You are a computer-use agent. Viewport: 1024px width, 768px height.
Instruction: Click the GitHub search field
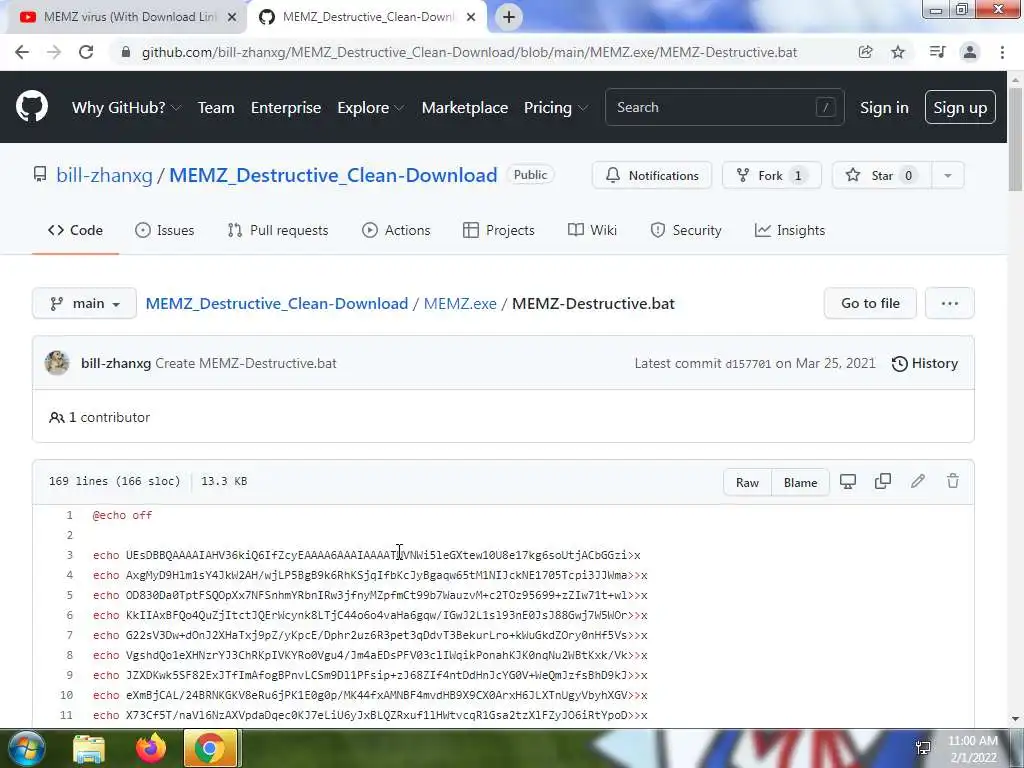pyautogui.click(x=724, y=107)
